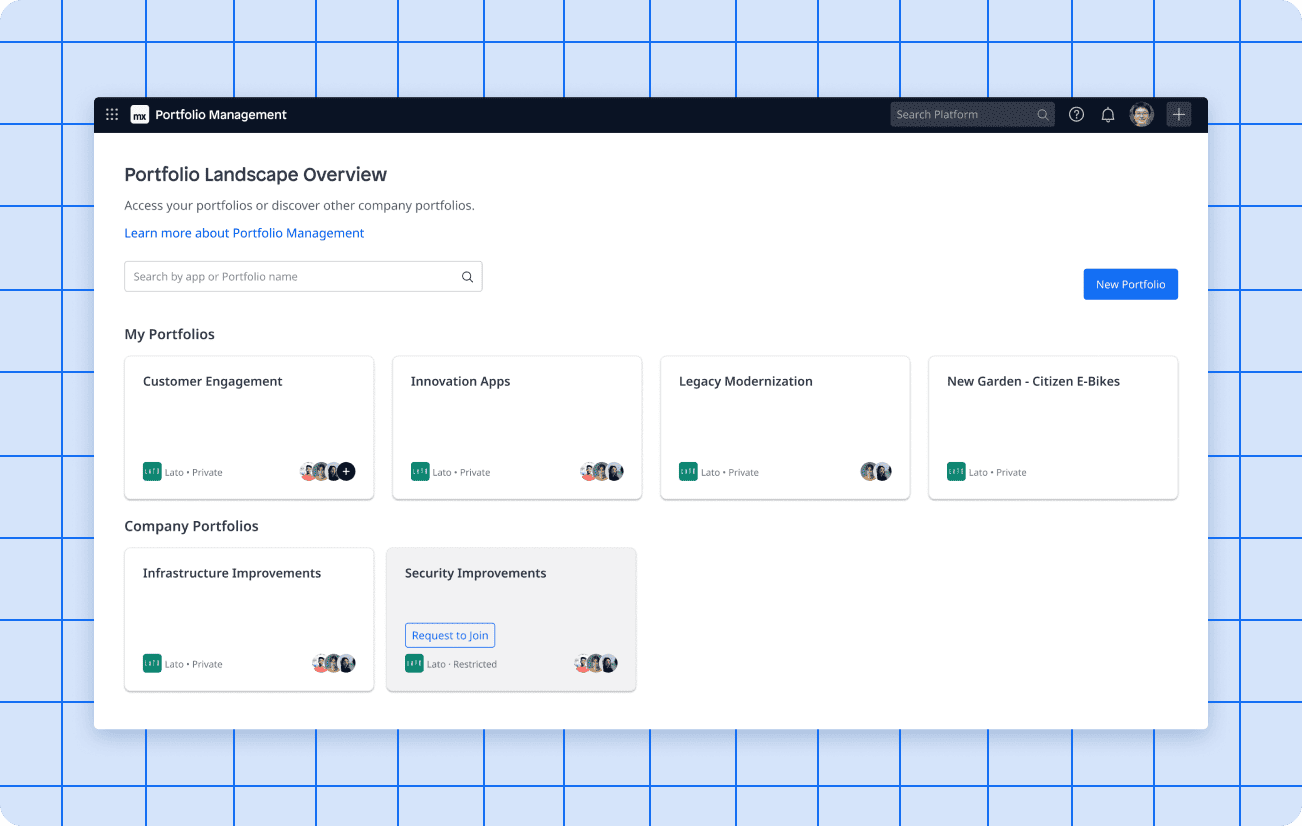Image resolution: width=1302 pixels, height=826 pixels.
Task: Click Lato logo on Innovation Apps card
Action: (420, 472)
